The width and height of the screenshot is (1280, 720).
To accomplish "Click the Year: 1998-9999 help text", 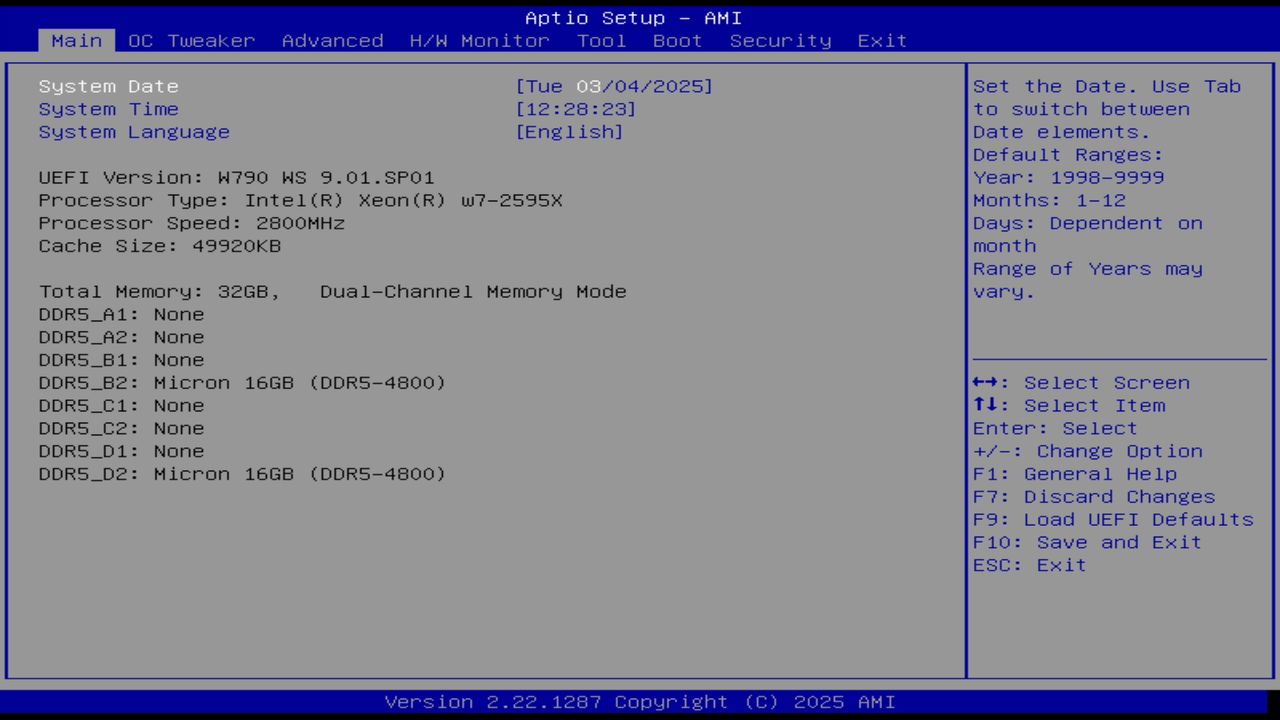I will pyautogui.click(x=1069, y=178).
